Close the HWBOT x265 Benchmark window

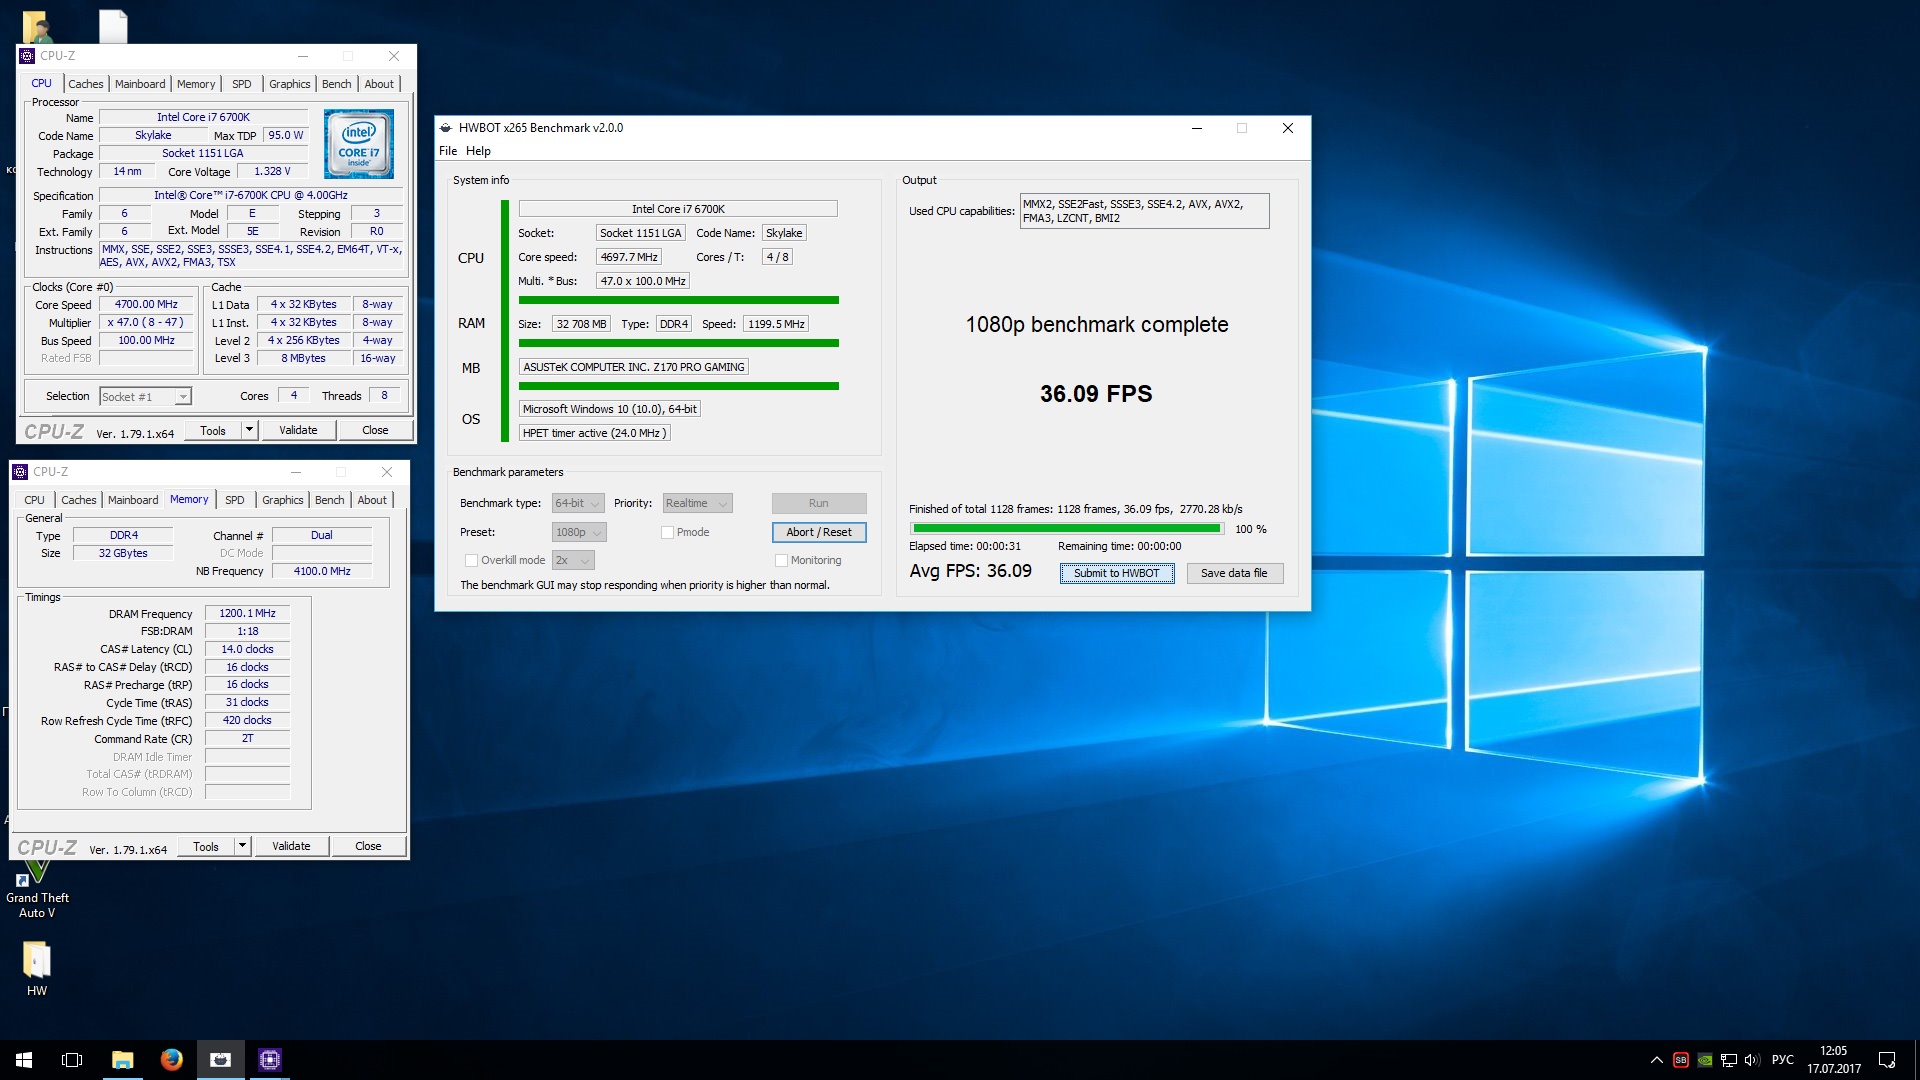click(1288, 128)
